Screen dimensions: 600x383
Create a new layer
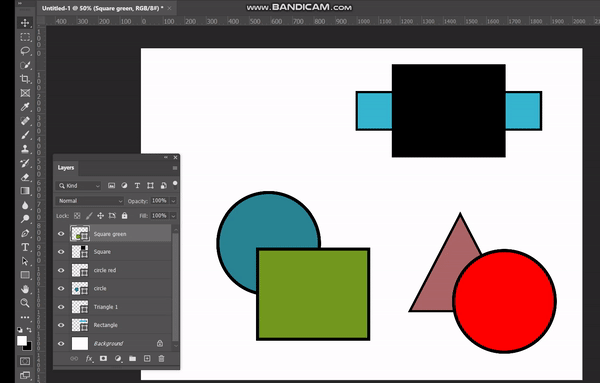[x=147, y=359]
